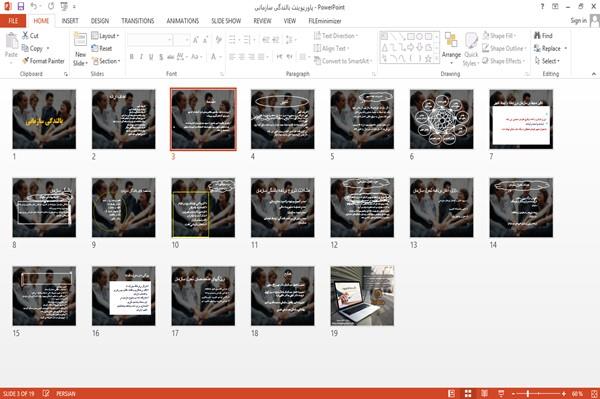This screenshot has width=600, height=399.
Task: Click the Sign in link
Action: click(x=578, y=21)
